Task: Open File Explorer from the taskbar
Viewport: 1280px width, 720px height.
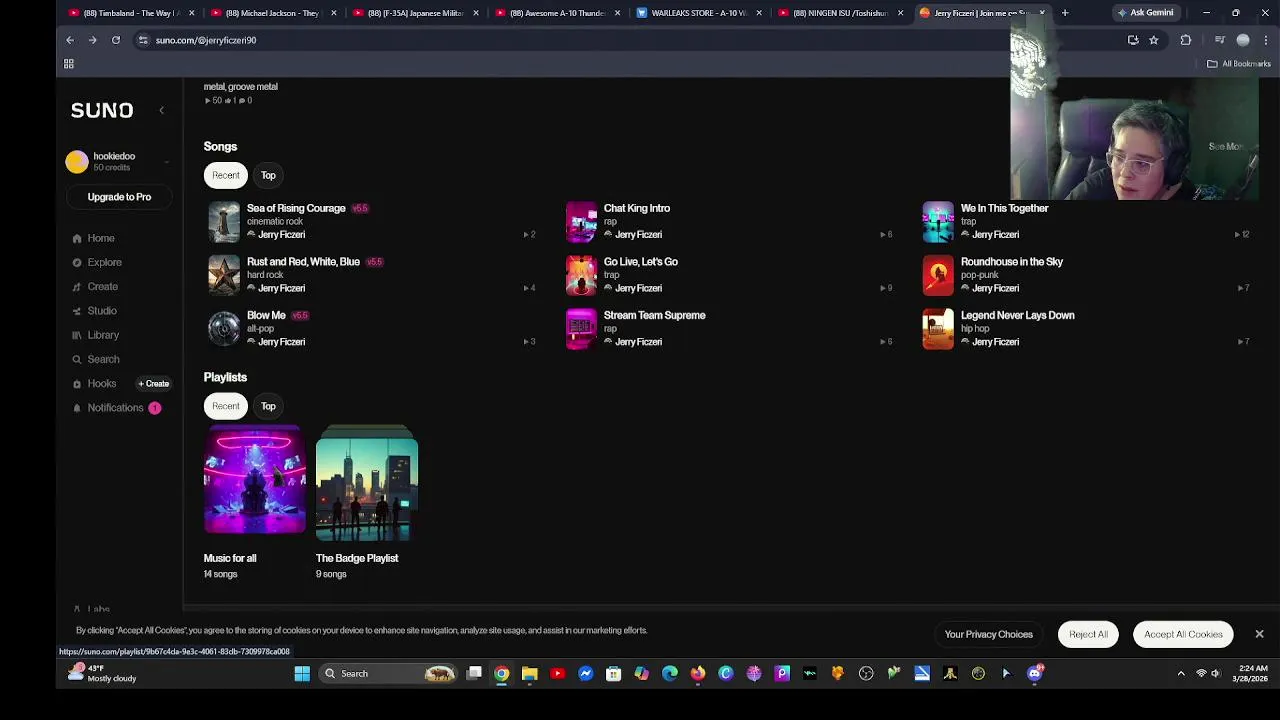Action: [x=530, y=674]
